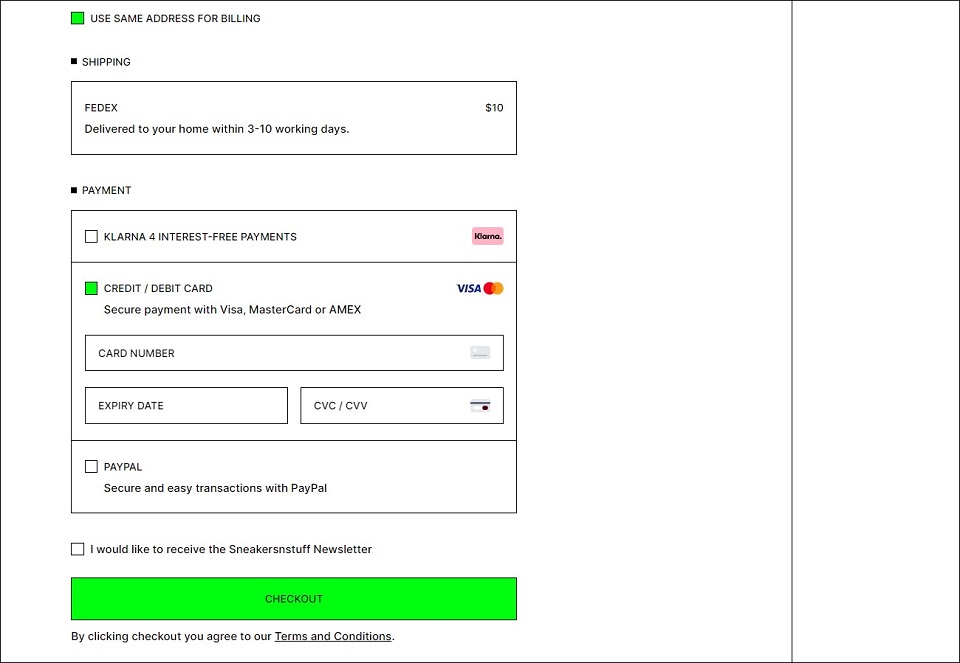
Task: Click the pink Klarna logo badge
Action: (487, 236)
